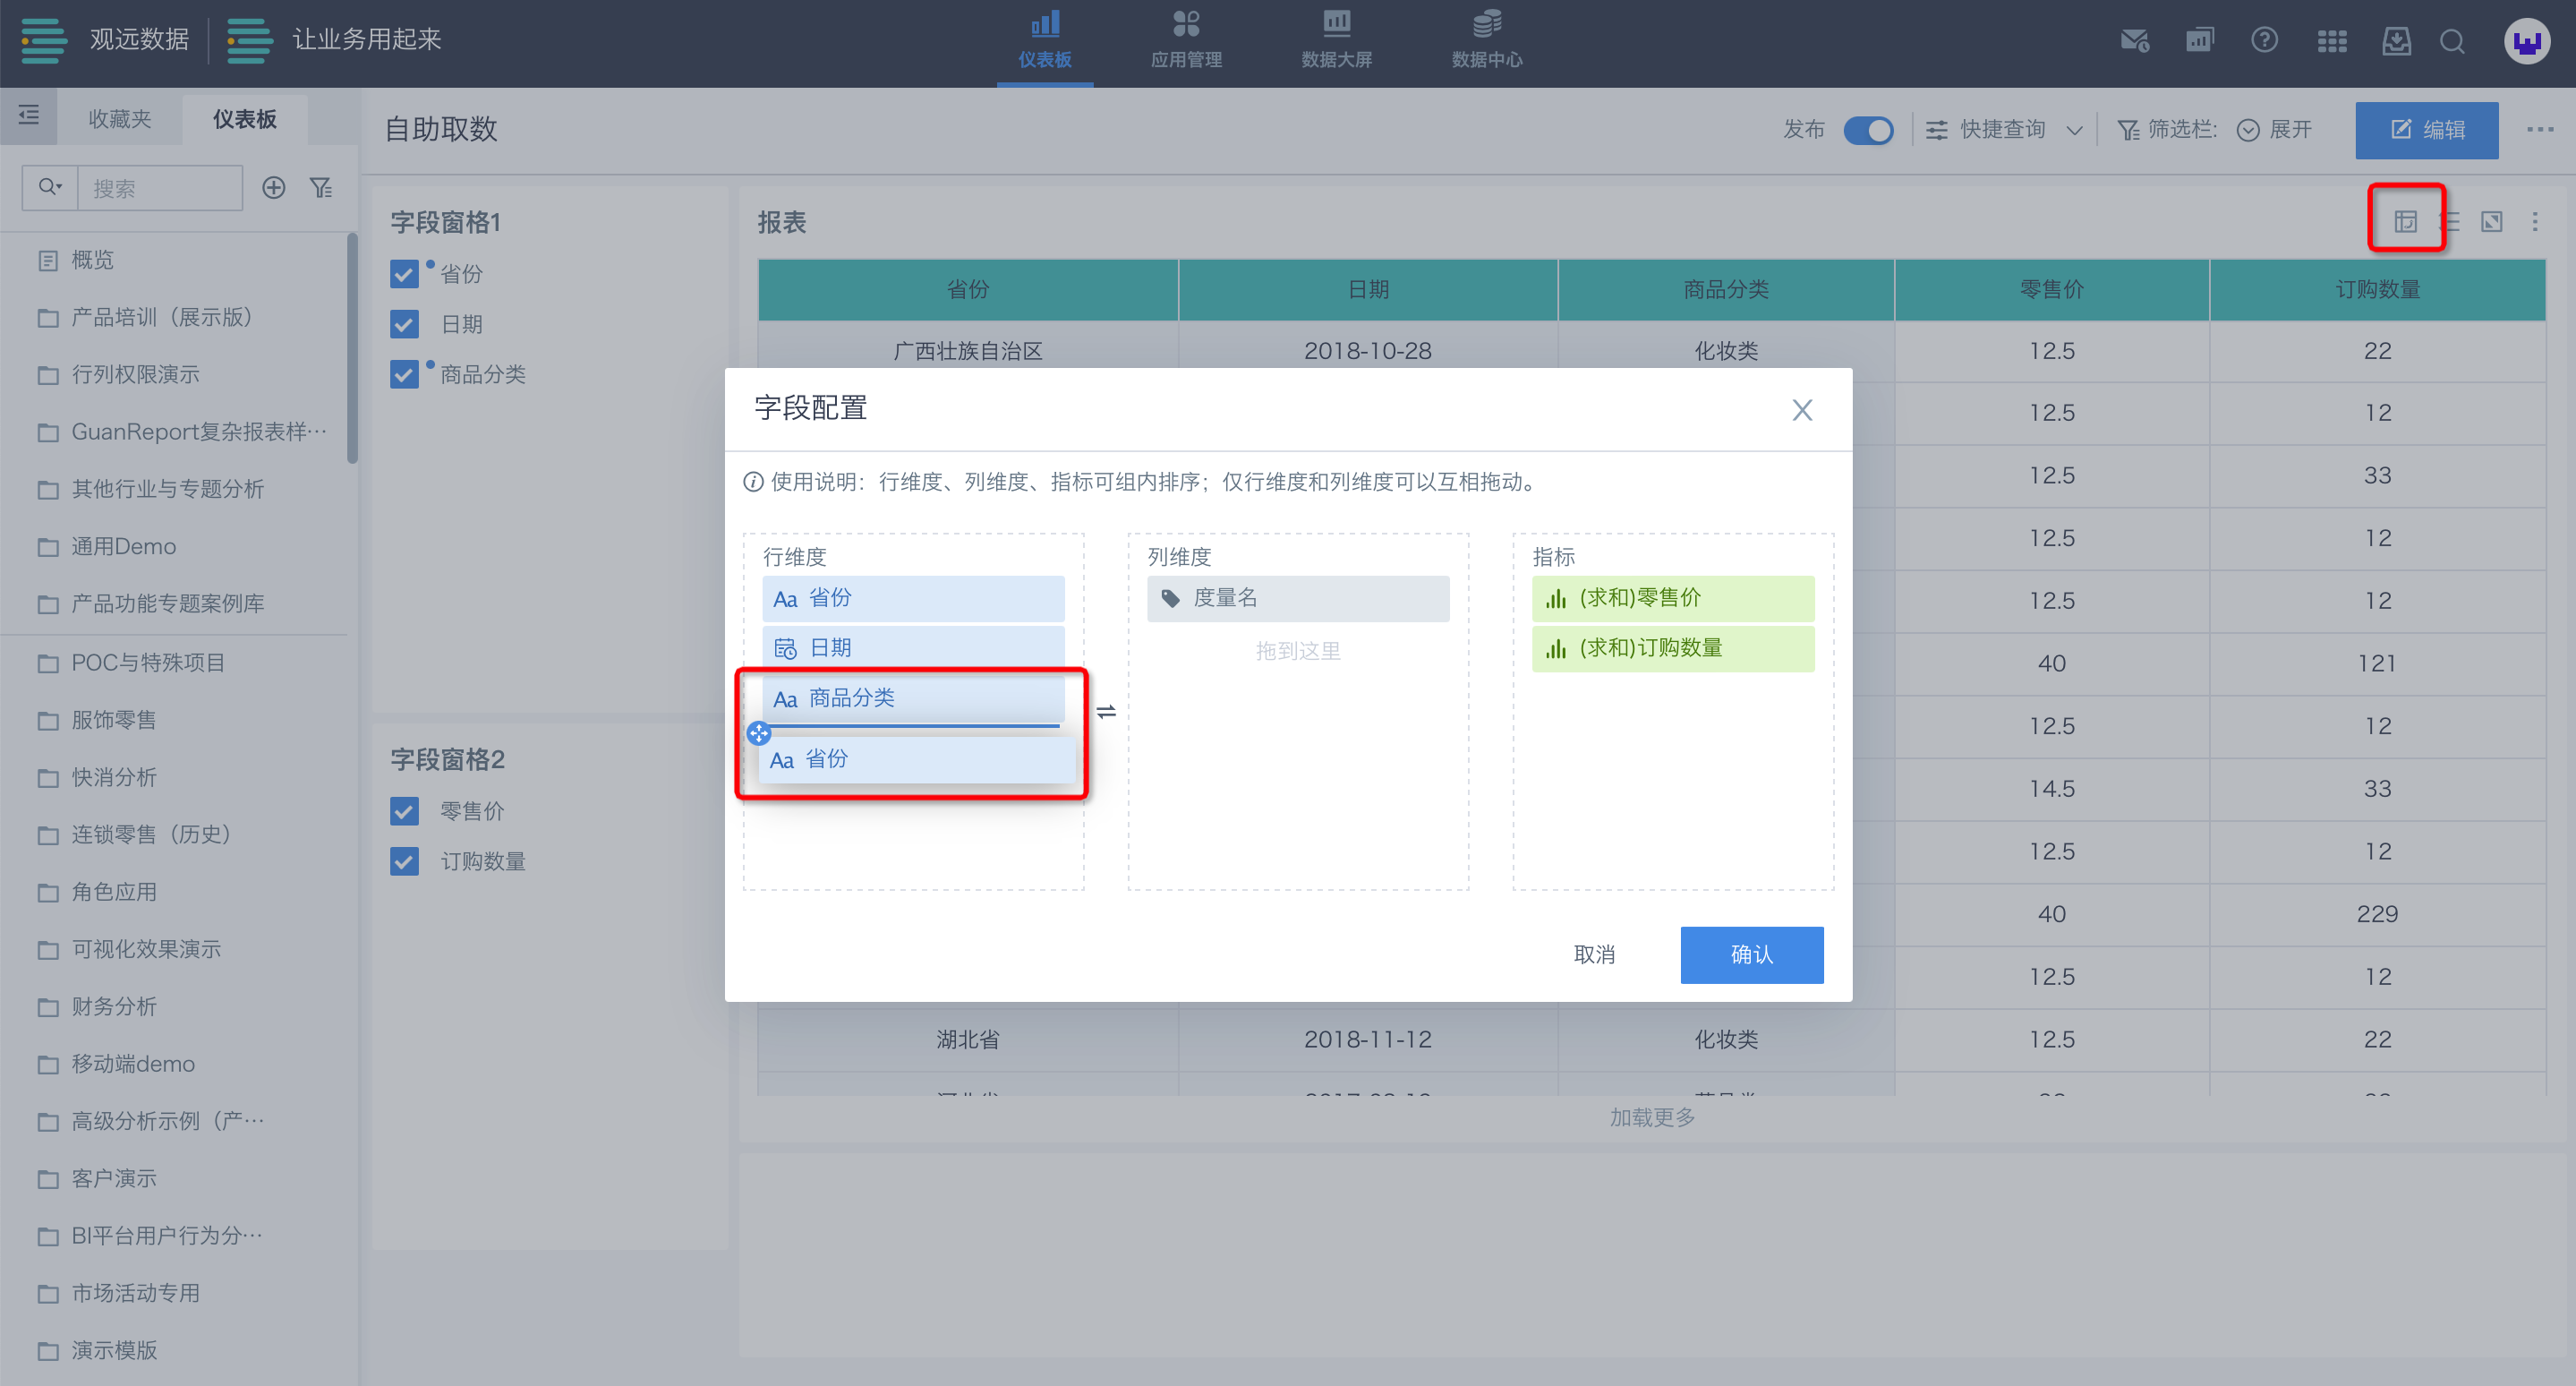Click the swap row/column dimensions icon

pos(1106,712)
